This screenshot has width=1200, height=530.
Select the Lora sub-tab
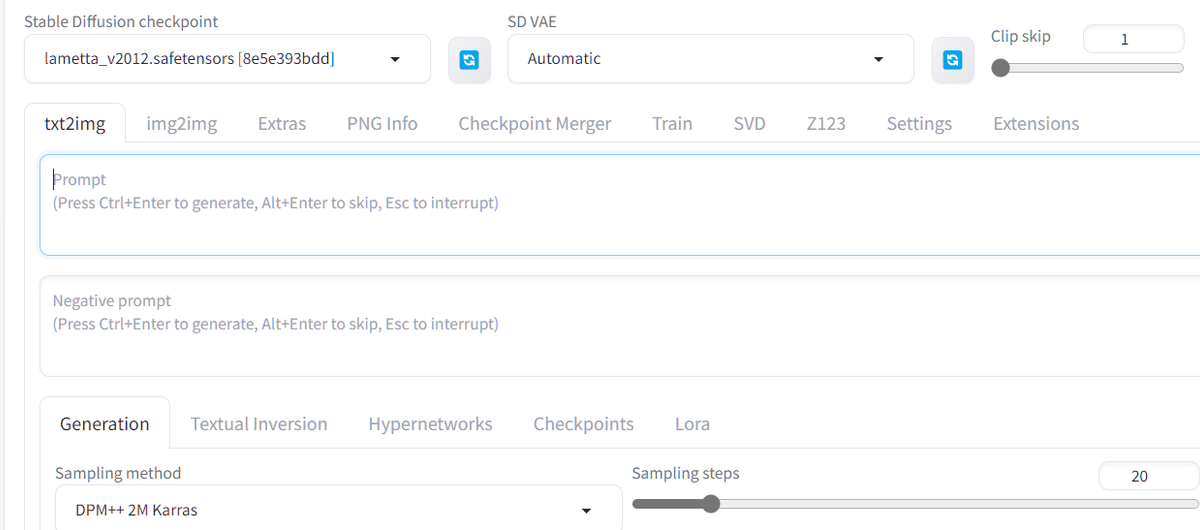tap(692, 424)
